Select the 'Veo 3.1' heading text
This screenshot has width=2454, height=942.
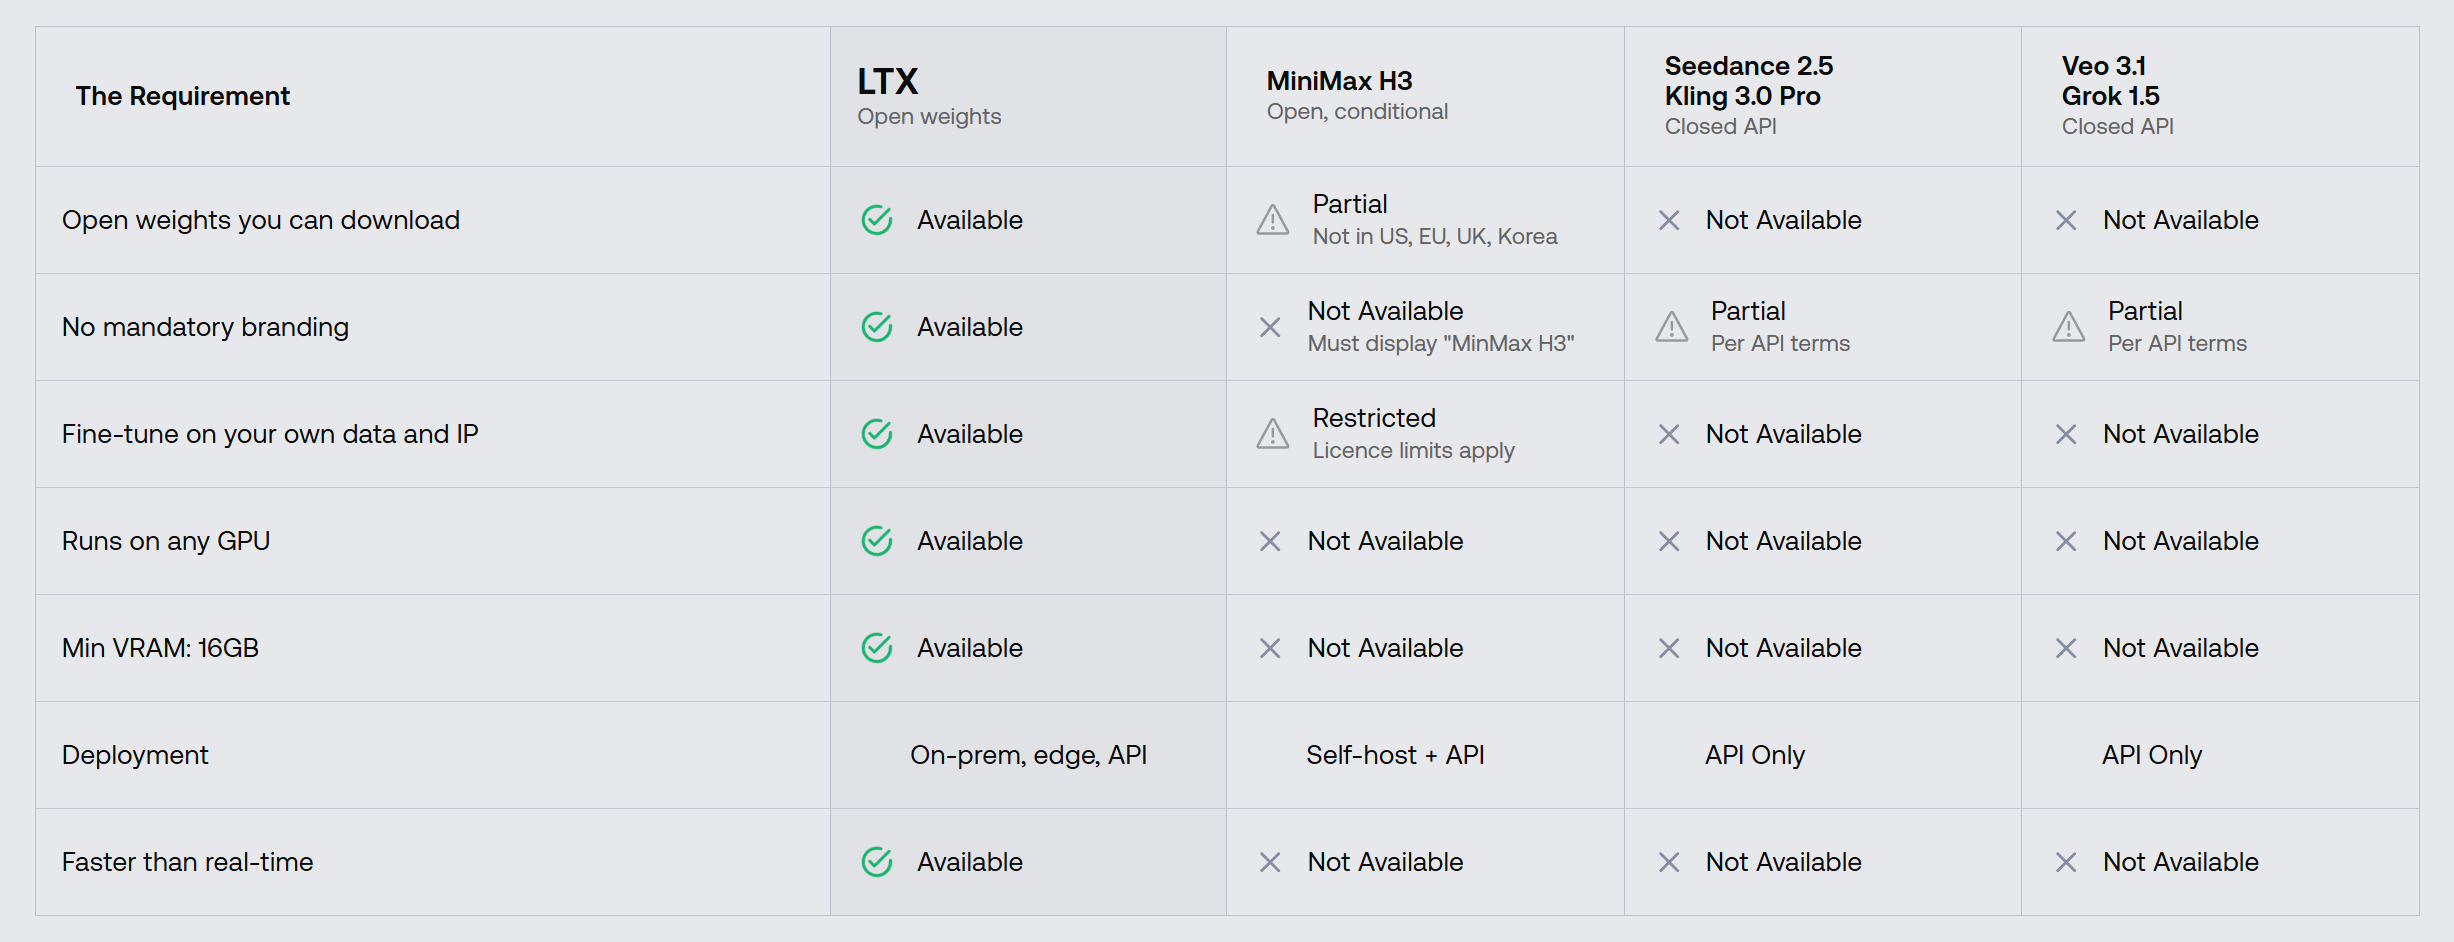(2104, 66)
